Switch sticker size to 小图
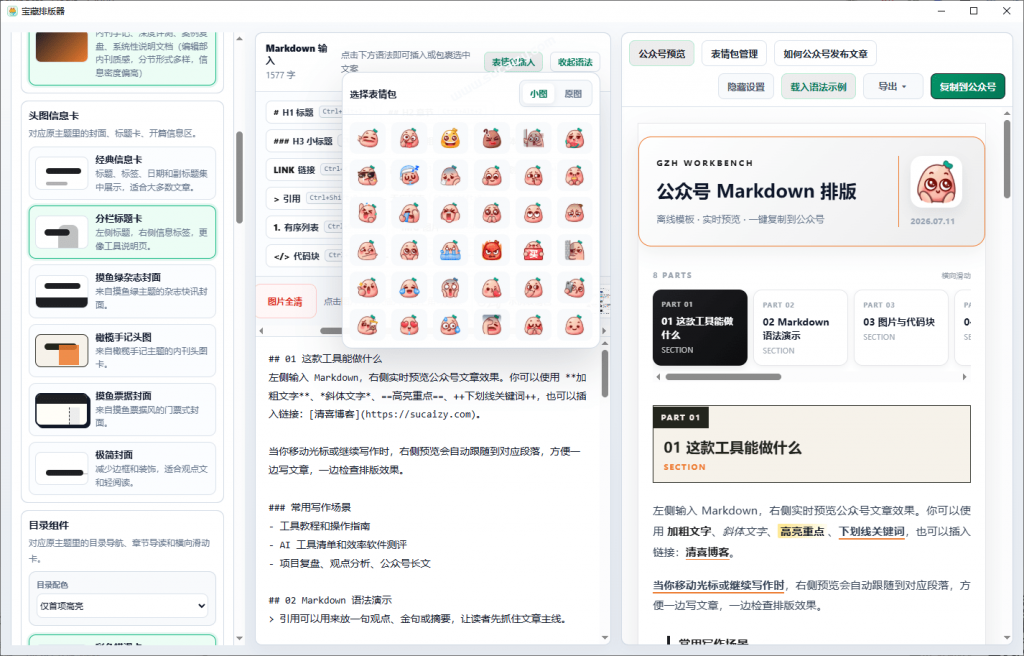Screen dimensions: 1024x656 538,94
